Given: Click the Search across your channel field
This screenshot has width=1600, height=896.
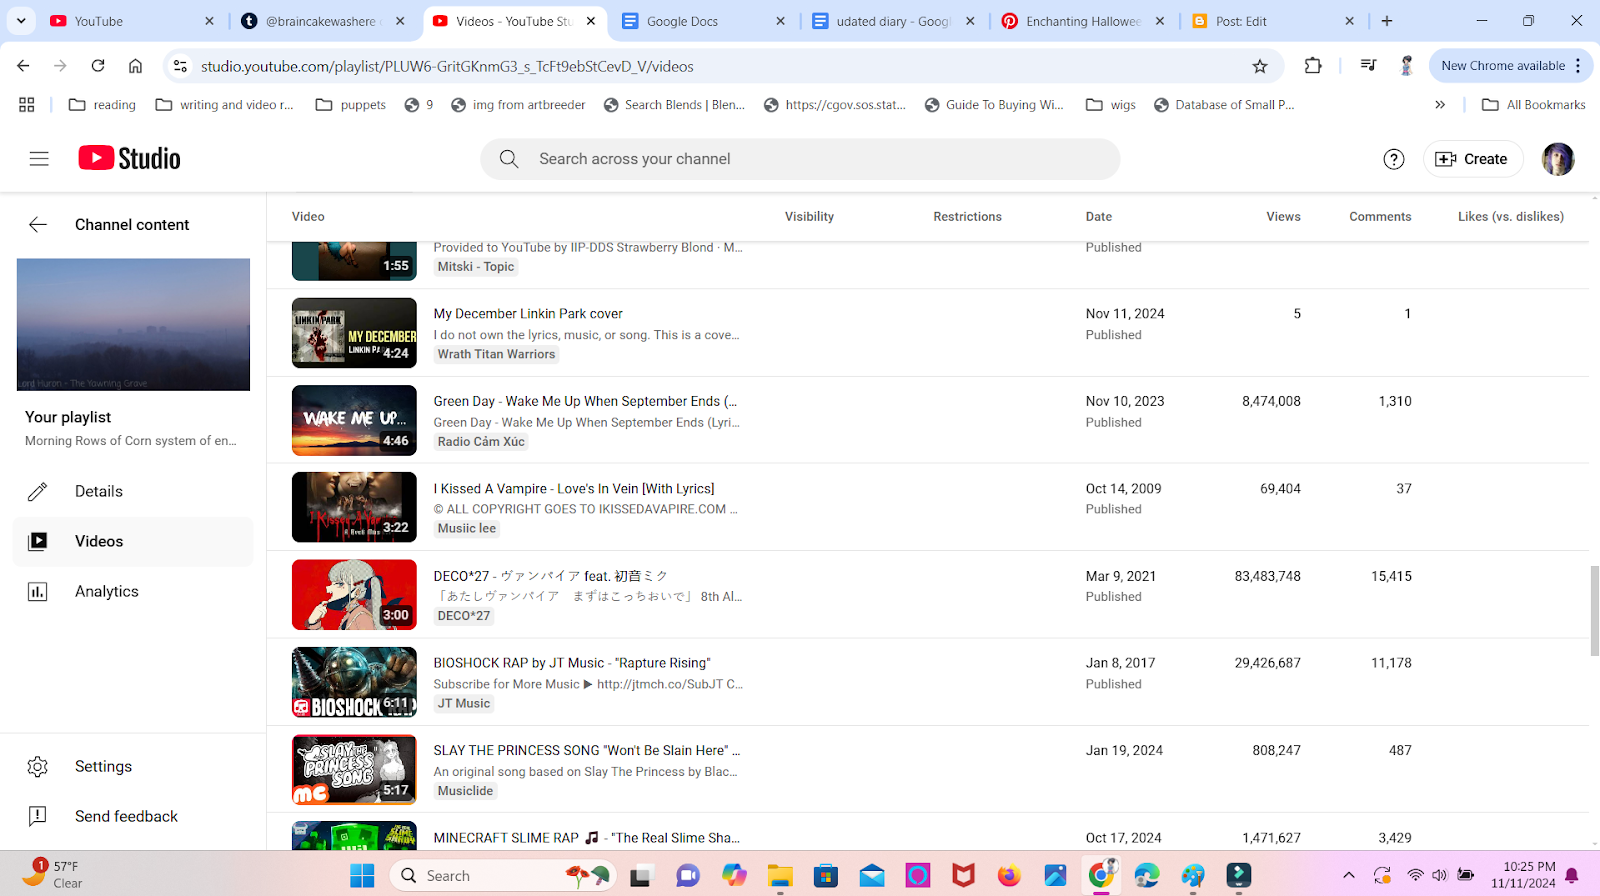Looking at the screenshot, I should pos(800,159).
